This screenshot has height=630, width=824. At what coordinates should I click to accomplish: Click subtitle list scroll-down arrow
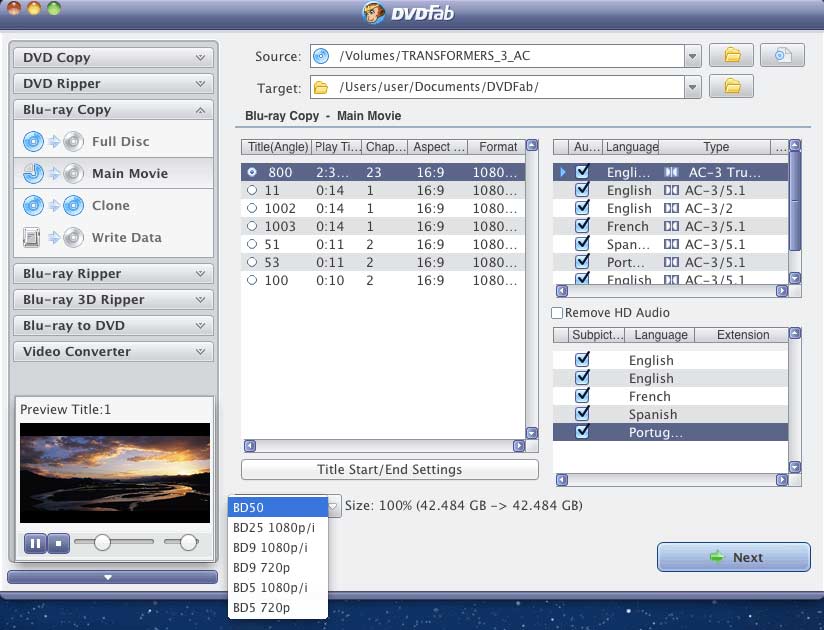795,467
